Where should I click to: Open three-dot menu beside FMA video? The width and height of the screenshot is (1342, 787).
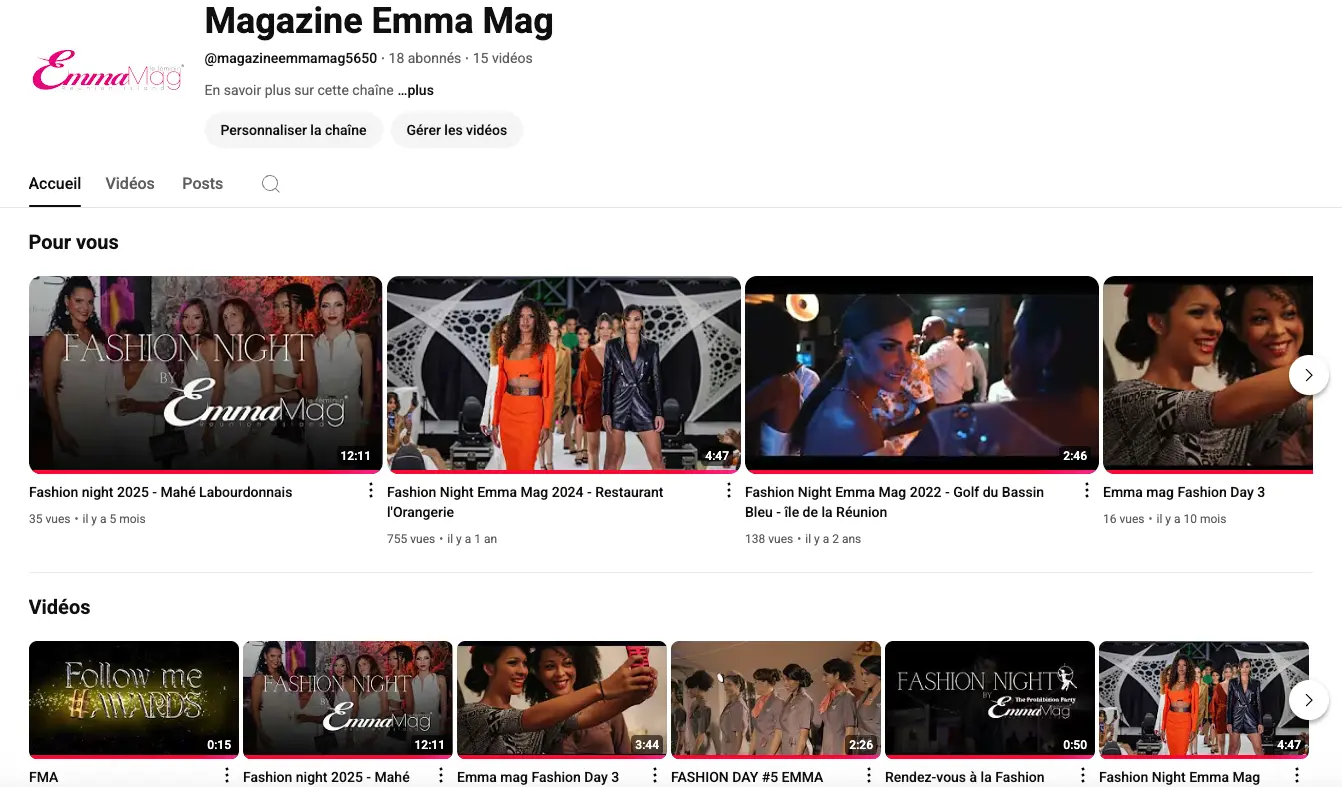226,776
